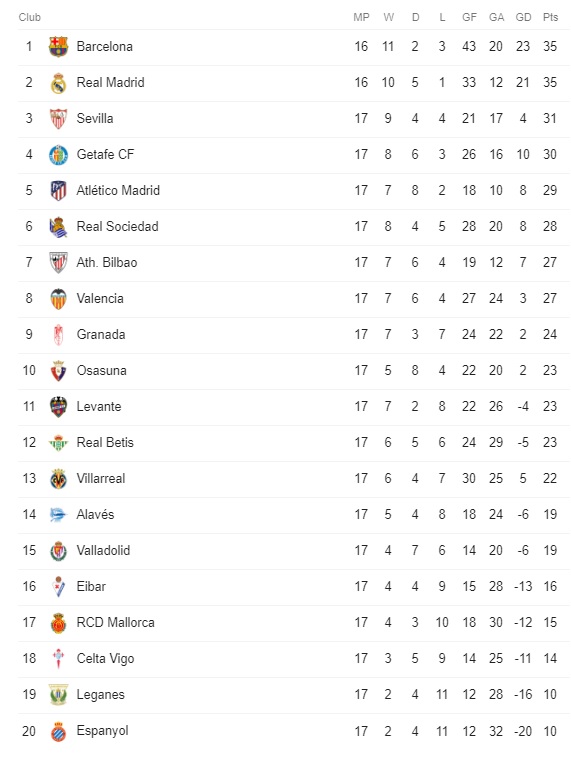Click the Alavés logo icon
The width and height of the screenshot is (571, 768).
[58, 515]
